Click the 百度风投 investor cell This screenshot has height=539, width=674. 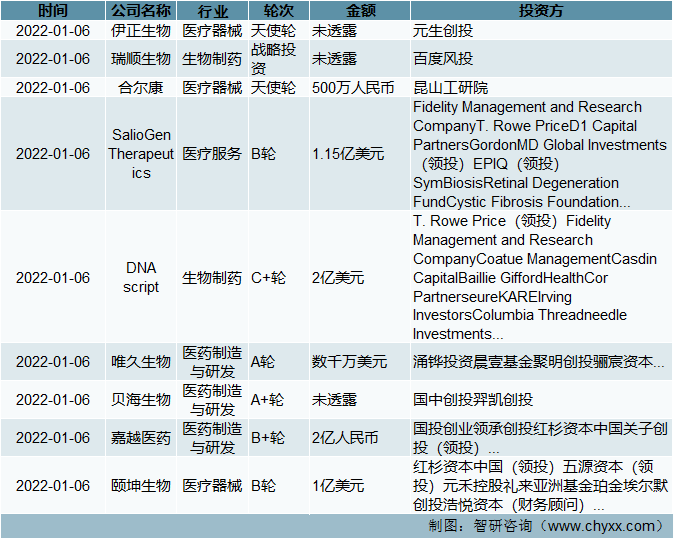point(443,59)
